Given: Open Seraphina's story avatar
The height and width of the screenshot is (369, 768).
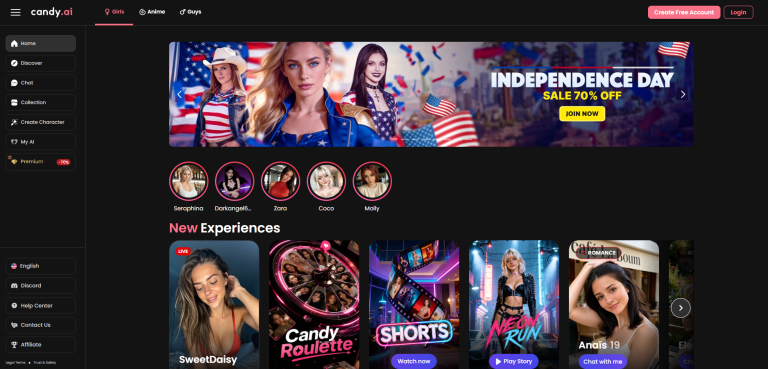Looking at the screenshot, I should pos(189,181).
